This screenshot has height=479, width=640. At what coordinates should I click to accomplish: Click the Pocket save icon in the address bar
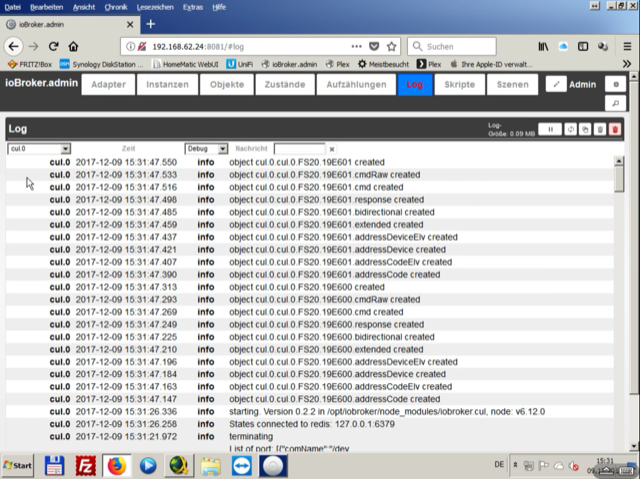(374, 47)
